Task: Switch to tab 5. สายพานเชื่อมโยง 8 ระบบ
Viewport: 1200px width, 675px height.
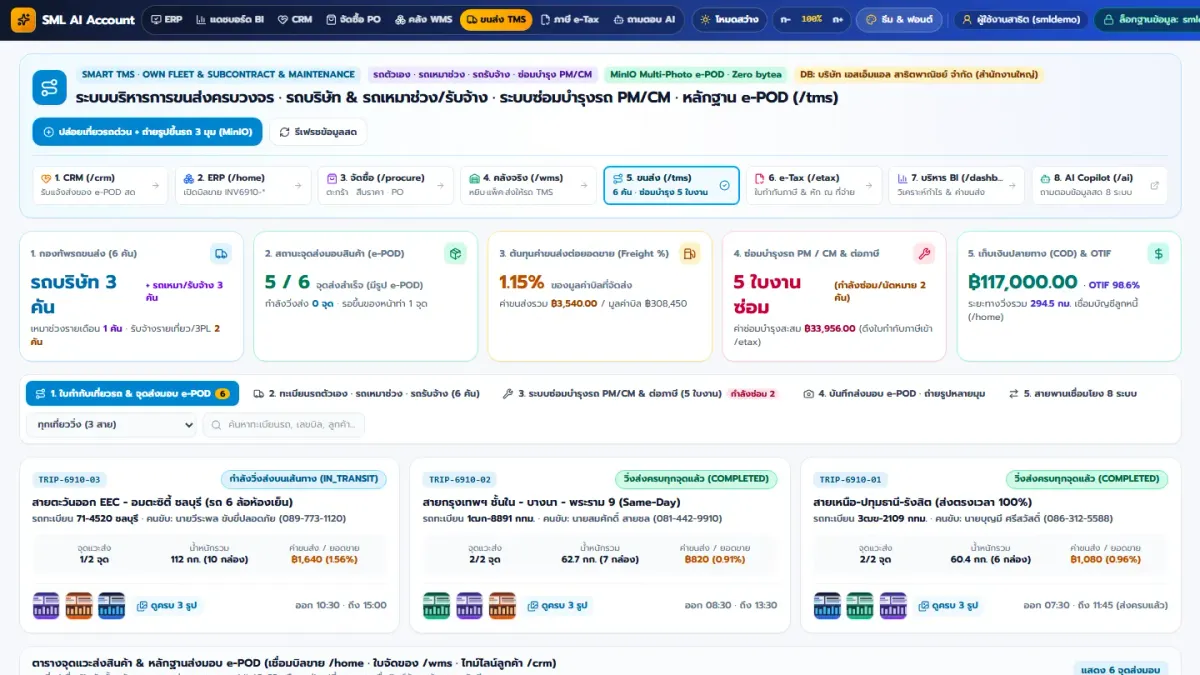Action: click(1073, 394)
